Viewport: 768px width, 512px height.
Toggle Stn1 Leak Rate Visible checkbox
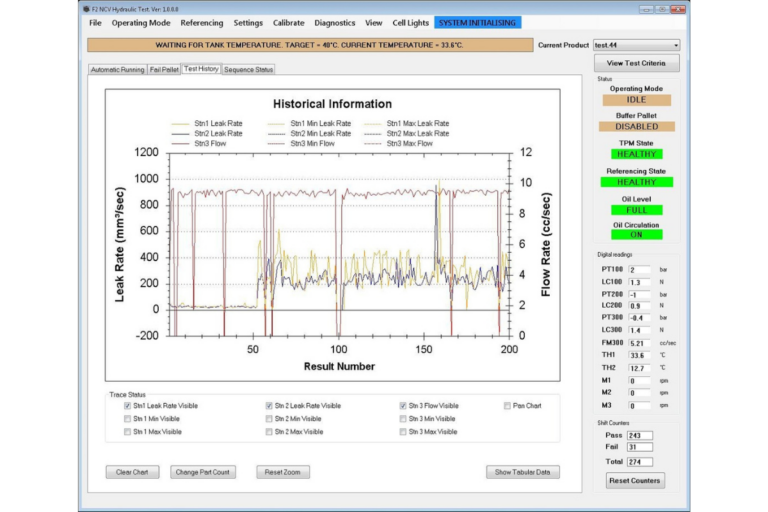(127, 406)
